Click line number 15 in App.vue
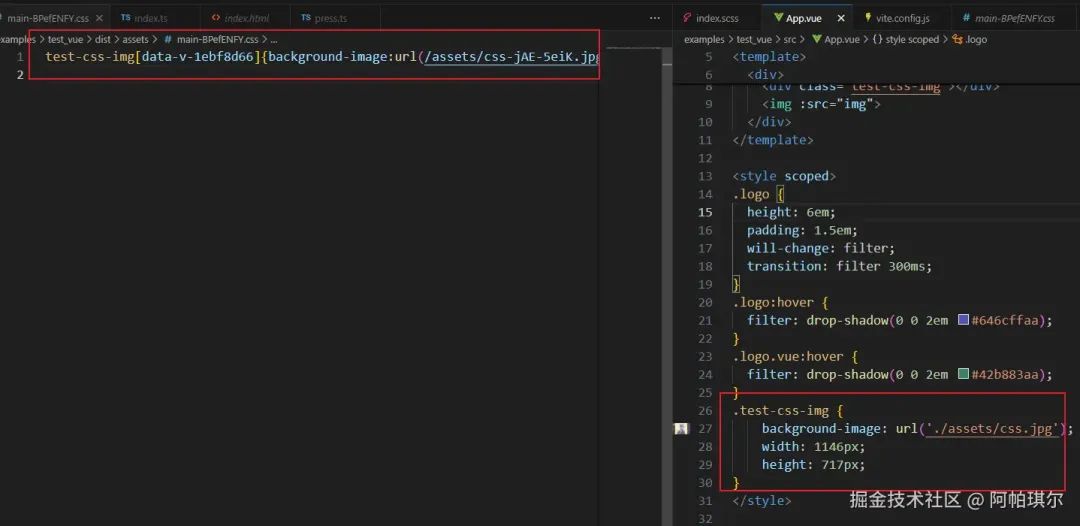Image resolution: width=1080 pixels, height=526 pixels. pyautogui.click(x=705, y=212)
